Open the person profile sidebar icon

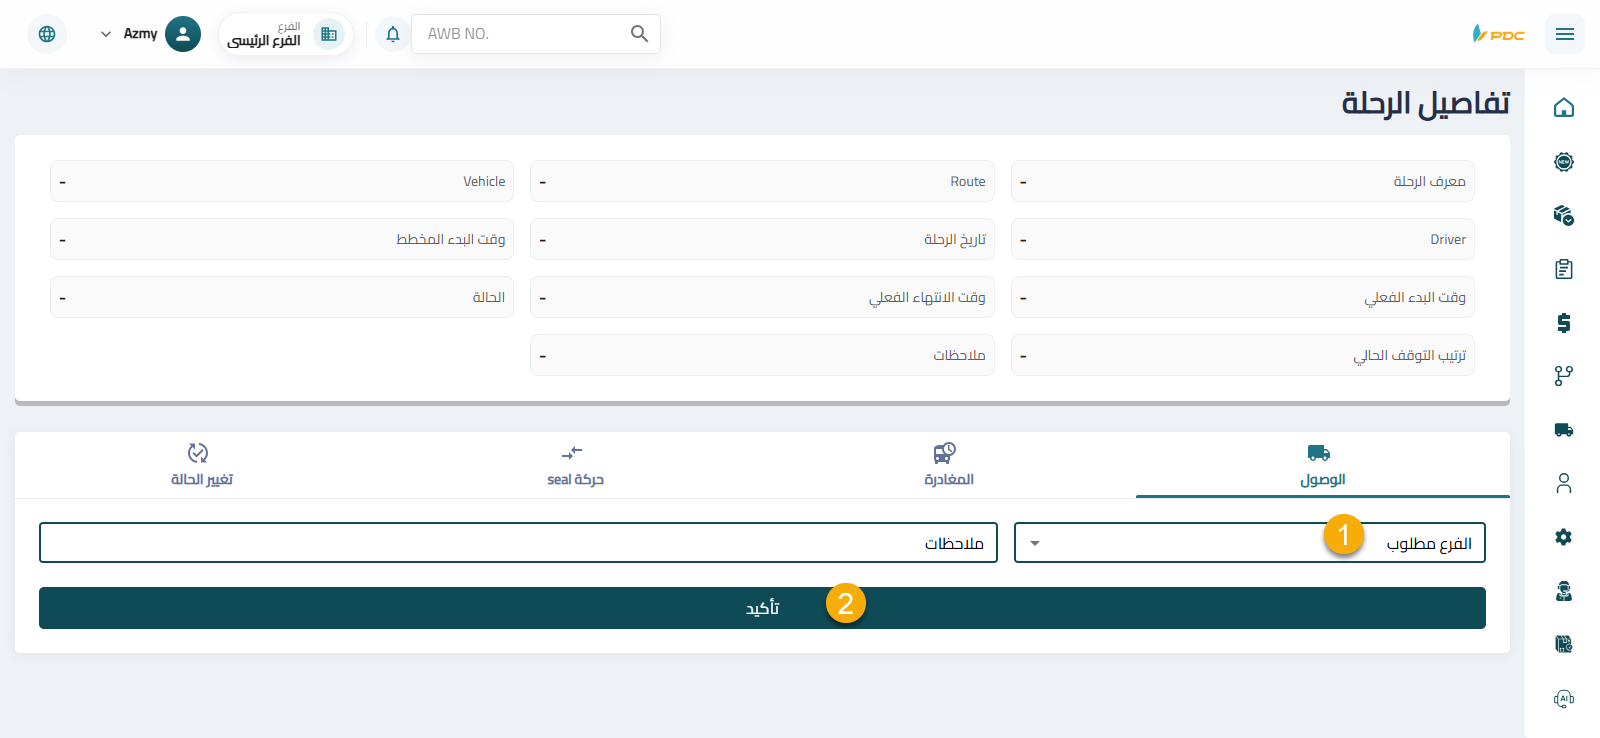[x=1564, y=484]
